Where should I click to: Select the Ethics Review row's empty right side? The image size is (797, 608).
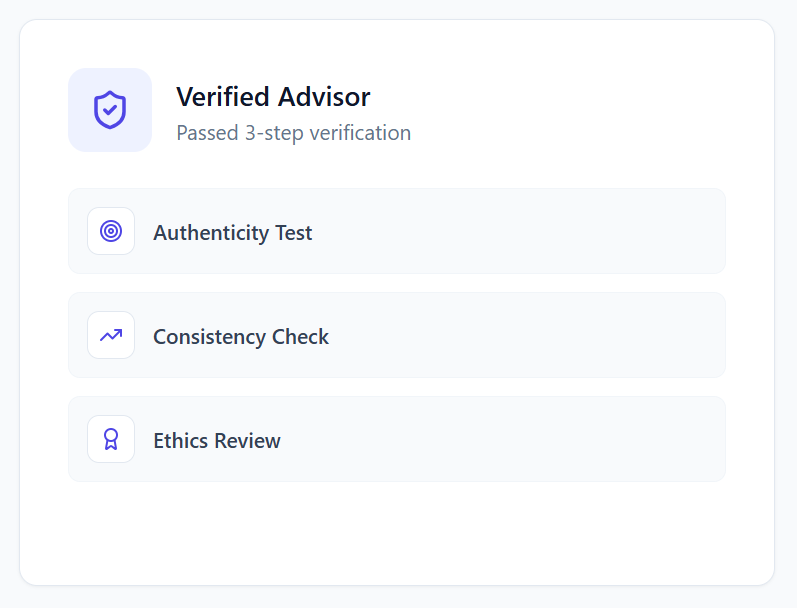tap(560, 439)
